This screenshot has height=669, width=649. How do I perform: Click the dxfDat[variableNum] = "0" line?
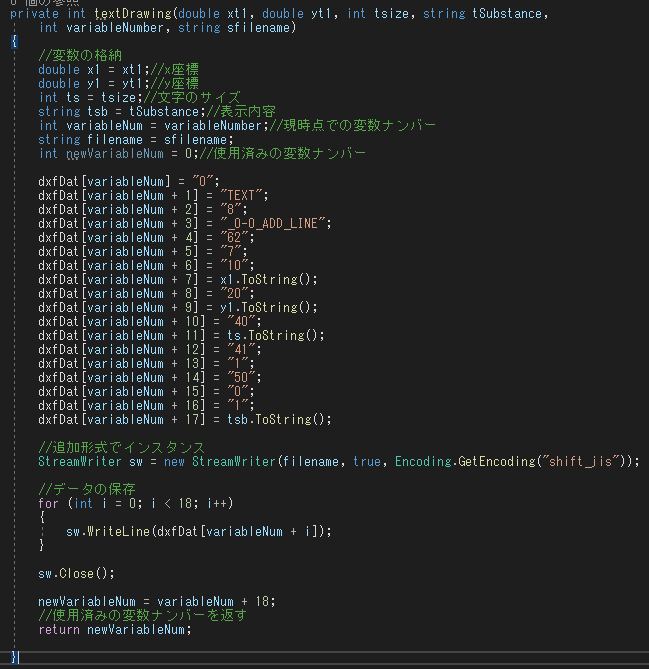click(129, 181)
